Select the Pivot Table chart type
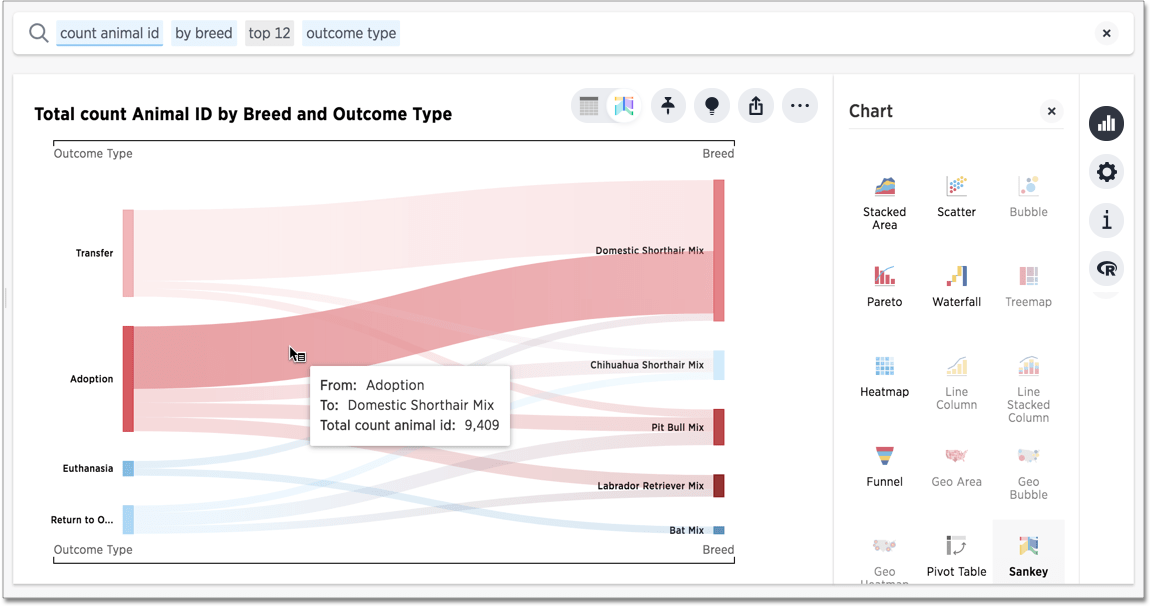Image resolution: width=1151 pixels, height=607 pixels. tap(956, 556)
